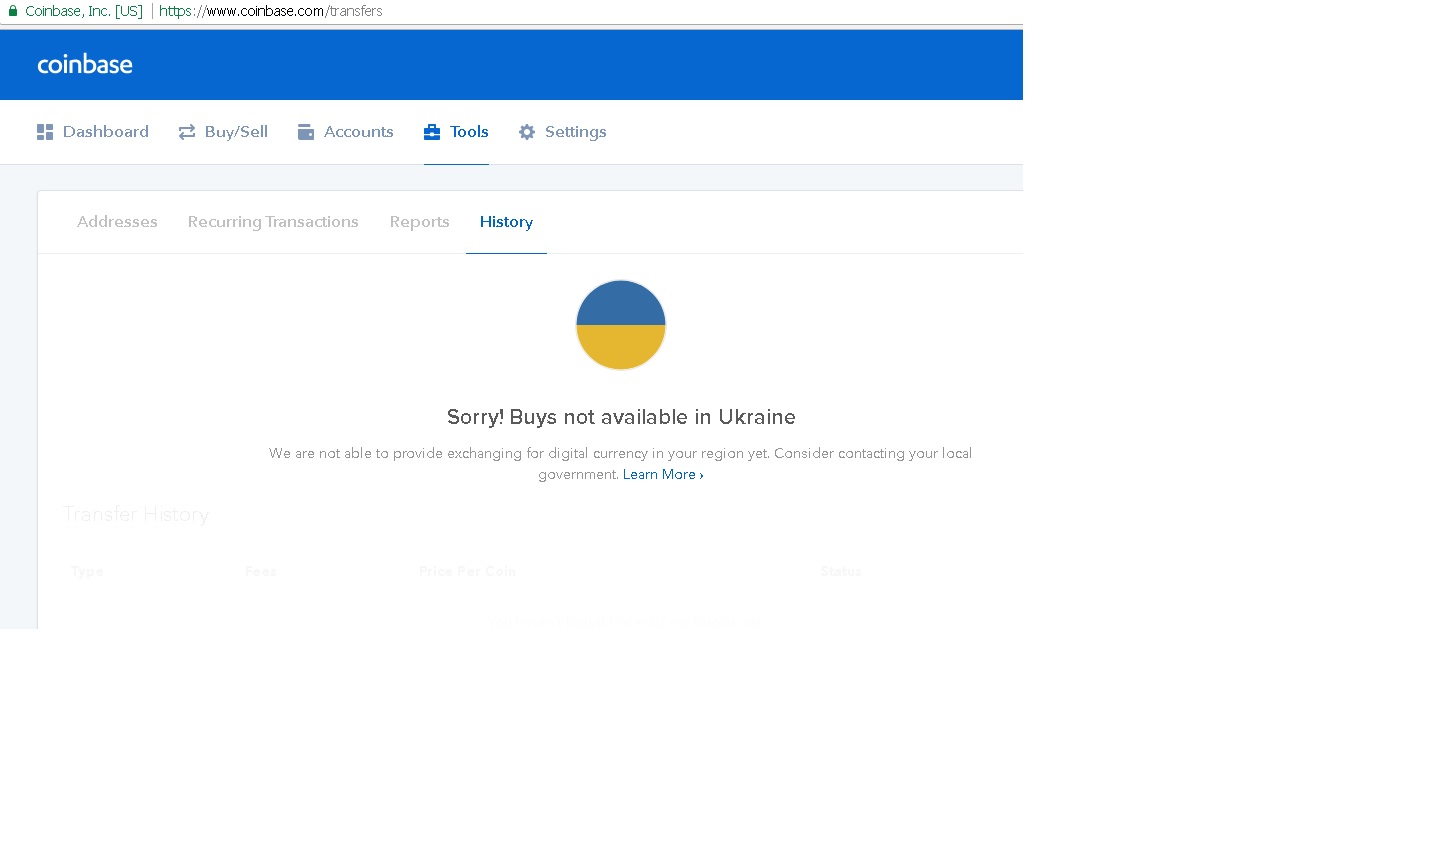Open Settings via its text label
The width and height of the screenshot is (1442, 867).
[x=576, y=132]
